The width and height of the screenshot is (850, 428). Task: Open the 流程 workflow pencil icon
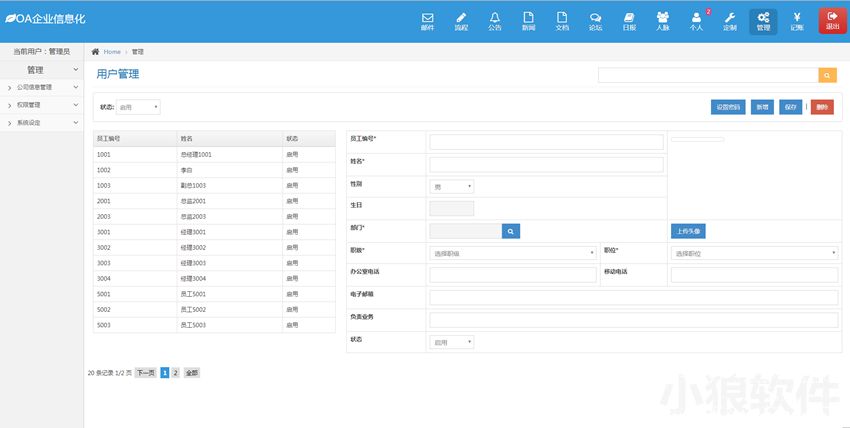pos(461,21)
